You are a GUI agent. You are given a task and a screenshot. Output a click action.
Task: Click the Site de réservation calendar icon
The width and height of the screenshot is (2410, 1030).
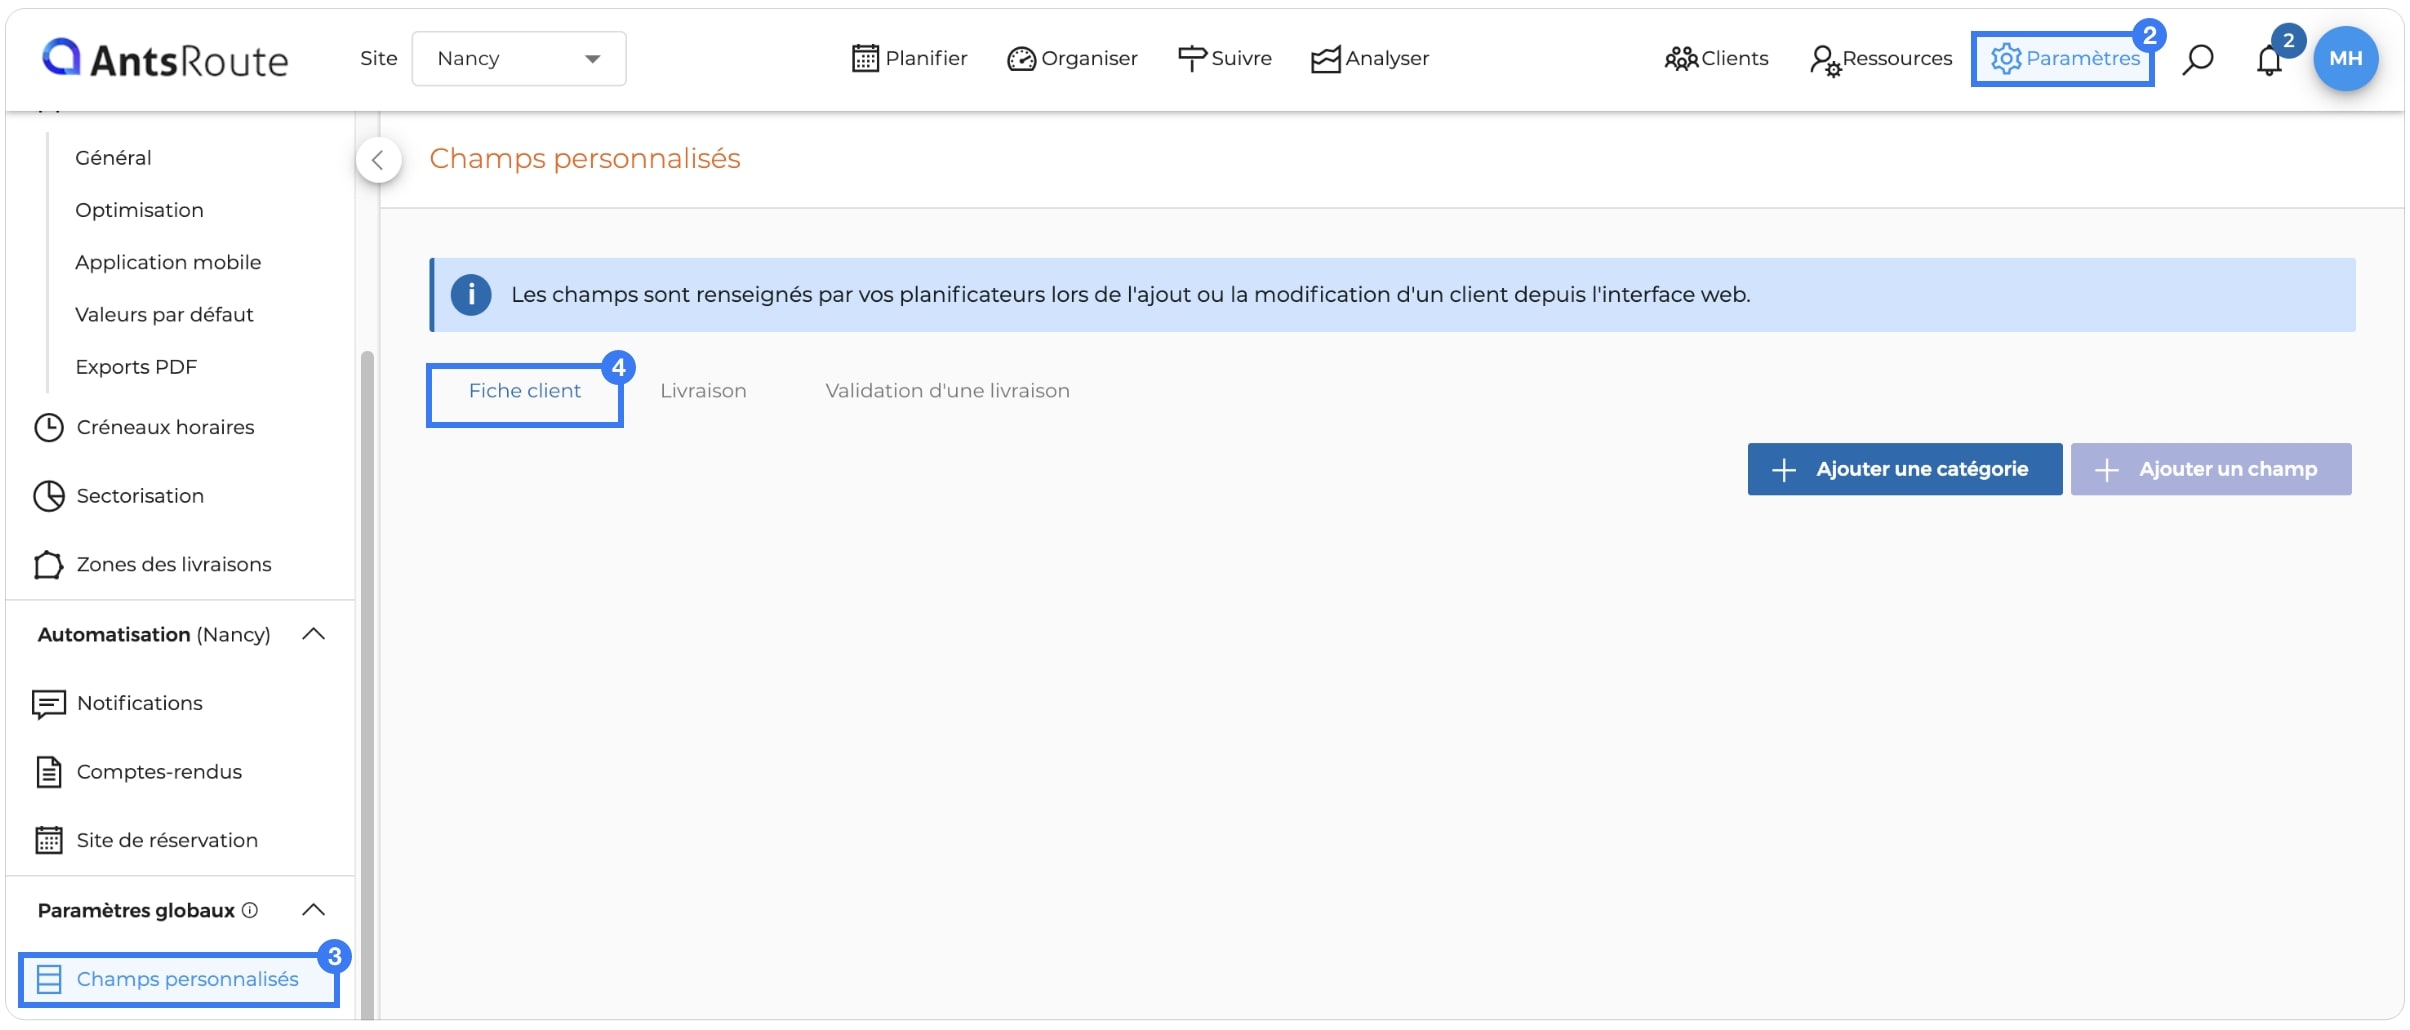(49, 840)
